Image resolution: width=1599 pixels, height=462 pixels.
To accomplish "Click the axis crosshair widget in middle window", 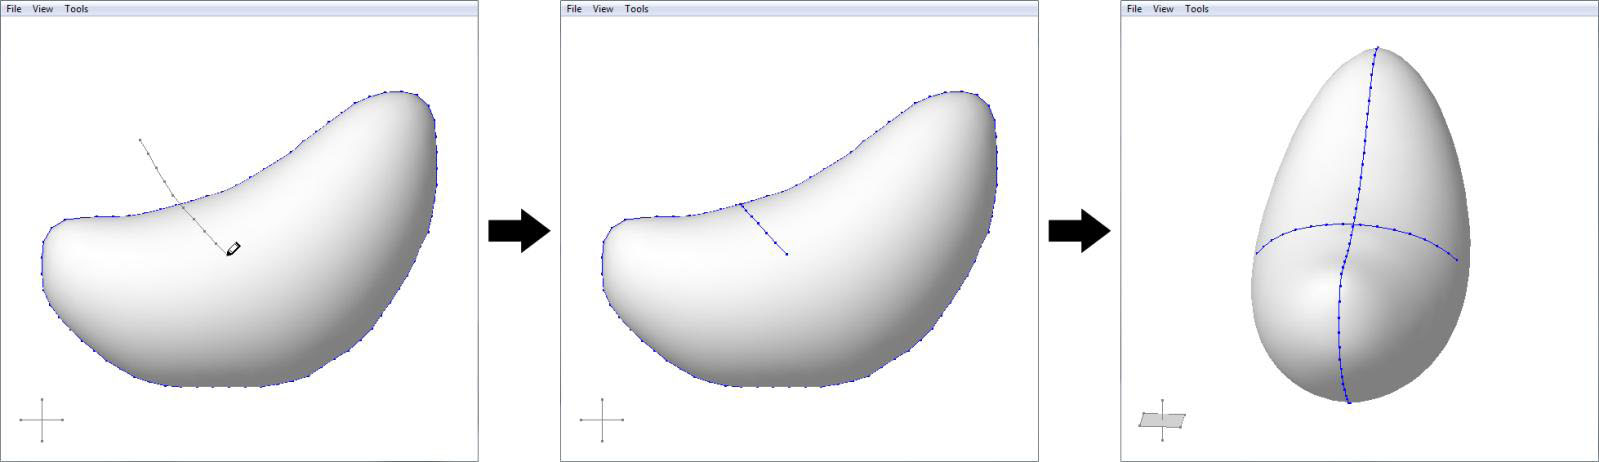I will (x=602, y=420).
